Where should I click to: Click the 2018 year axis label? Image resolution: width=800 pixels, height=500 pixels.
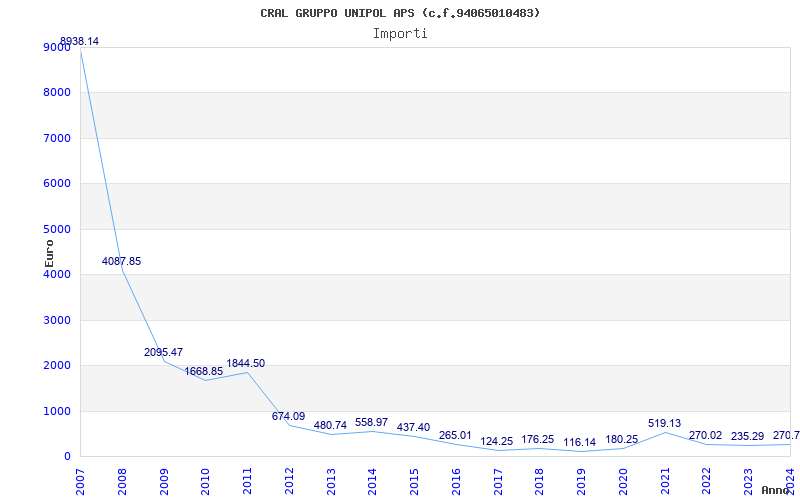tap(539, 482)
